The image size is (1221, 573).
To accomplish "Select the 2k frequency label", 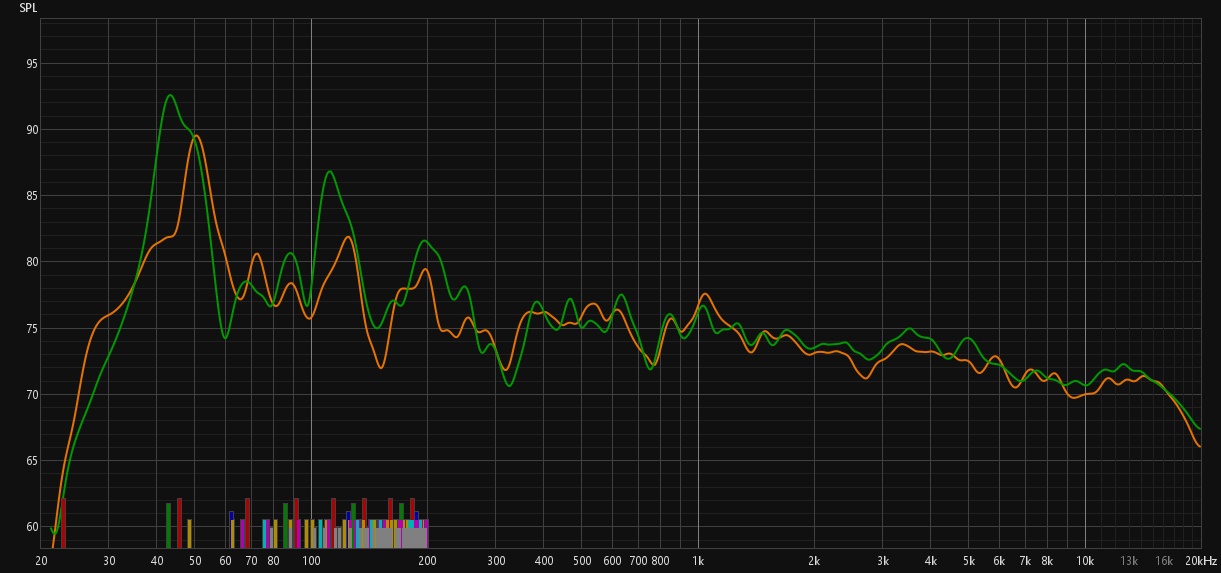I will coord(814,561).
